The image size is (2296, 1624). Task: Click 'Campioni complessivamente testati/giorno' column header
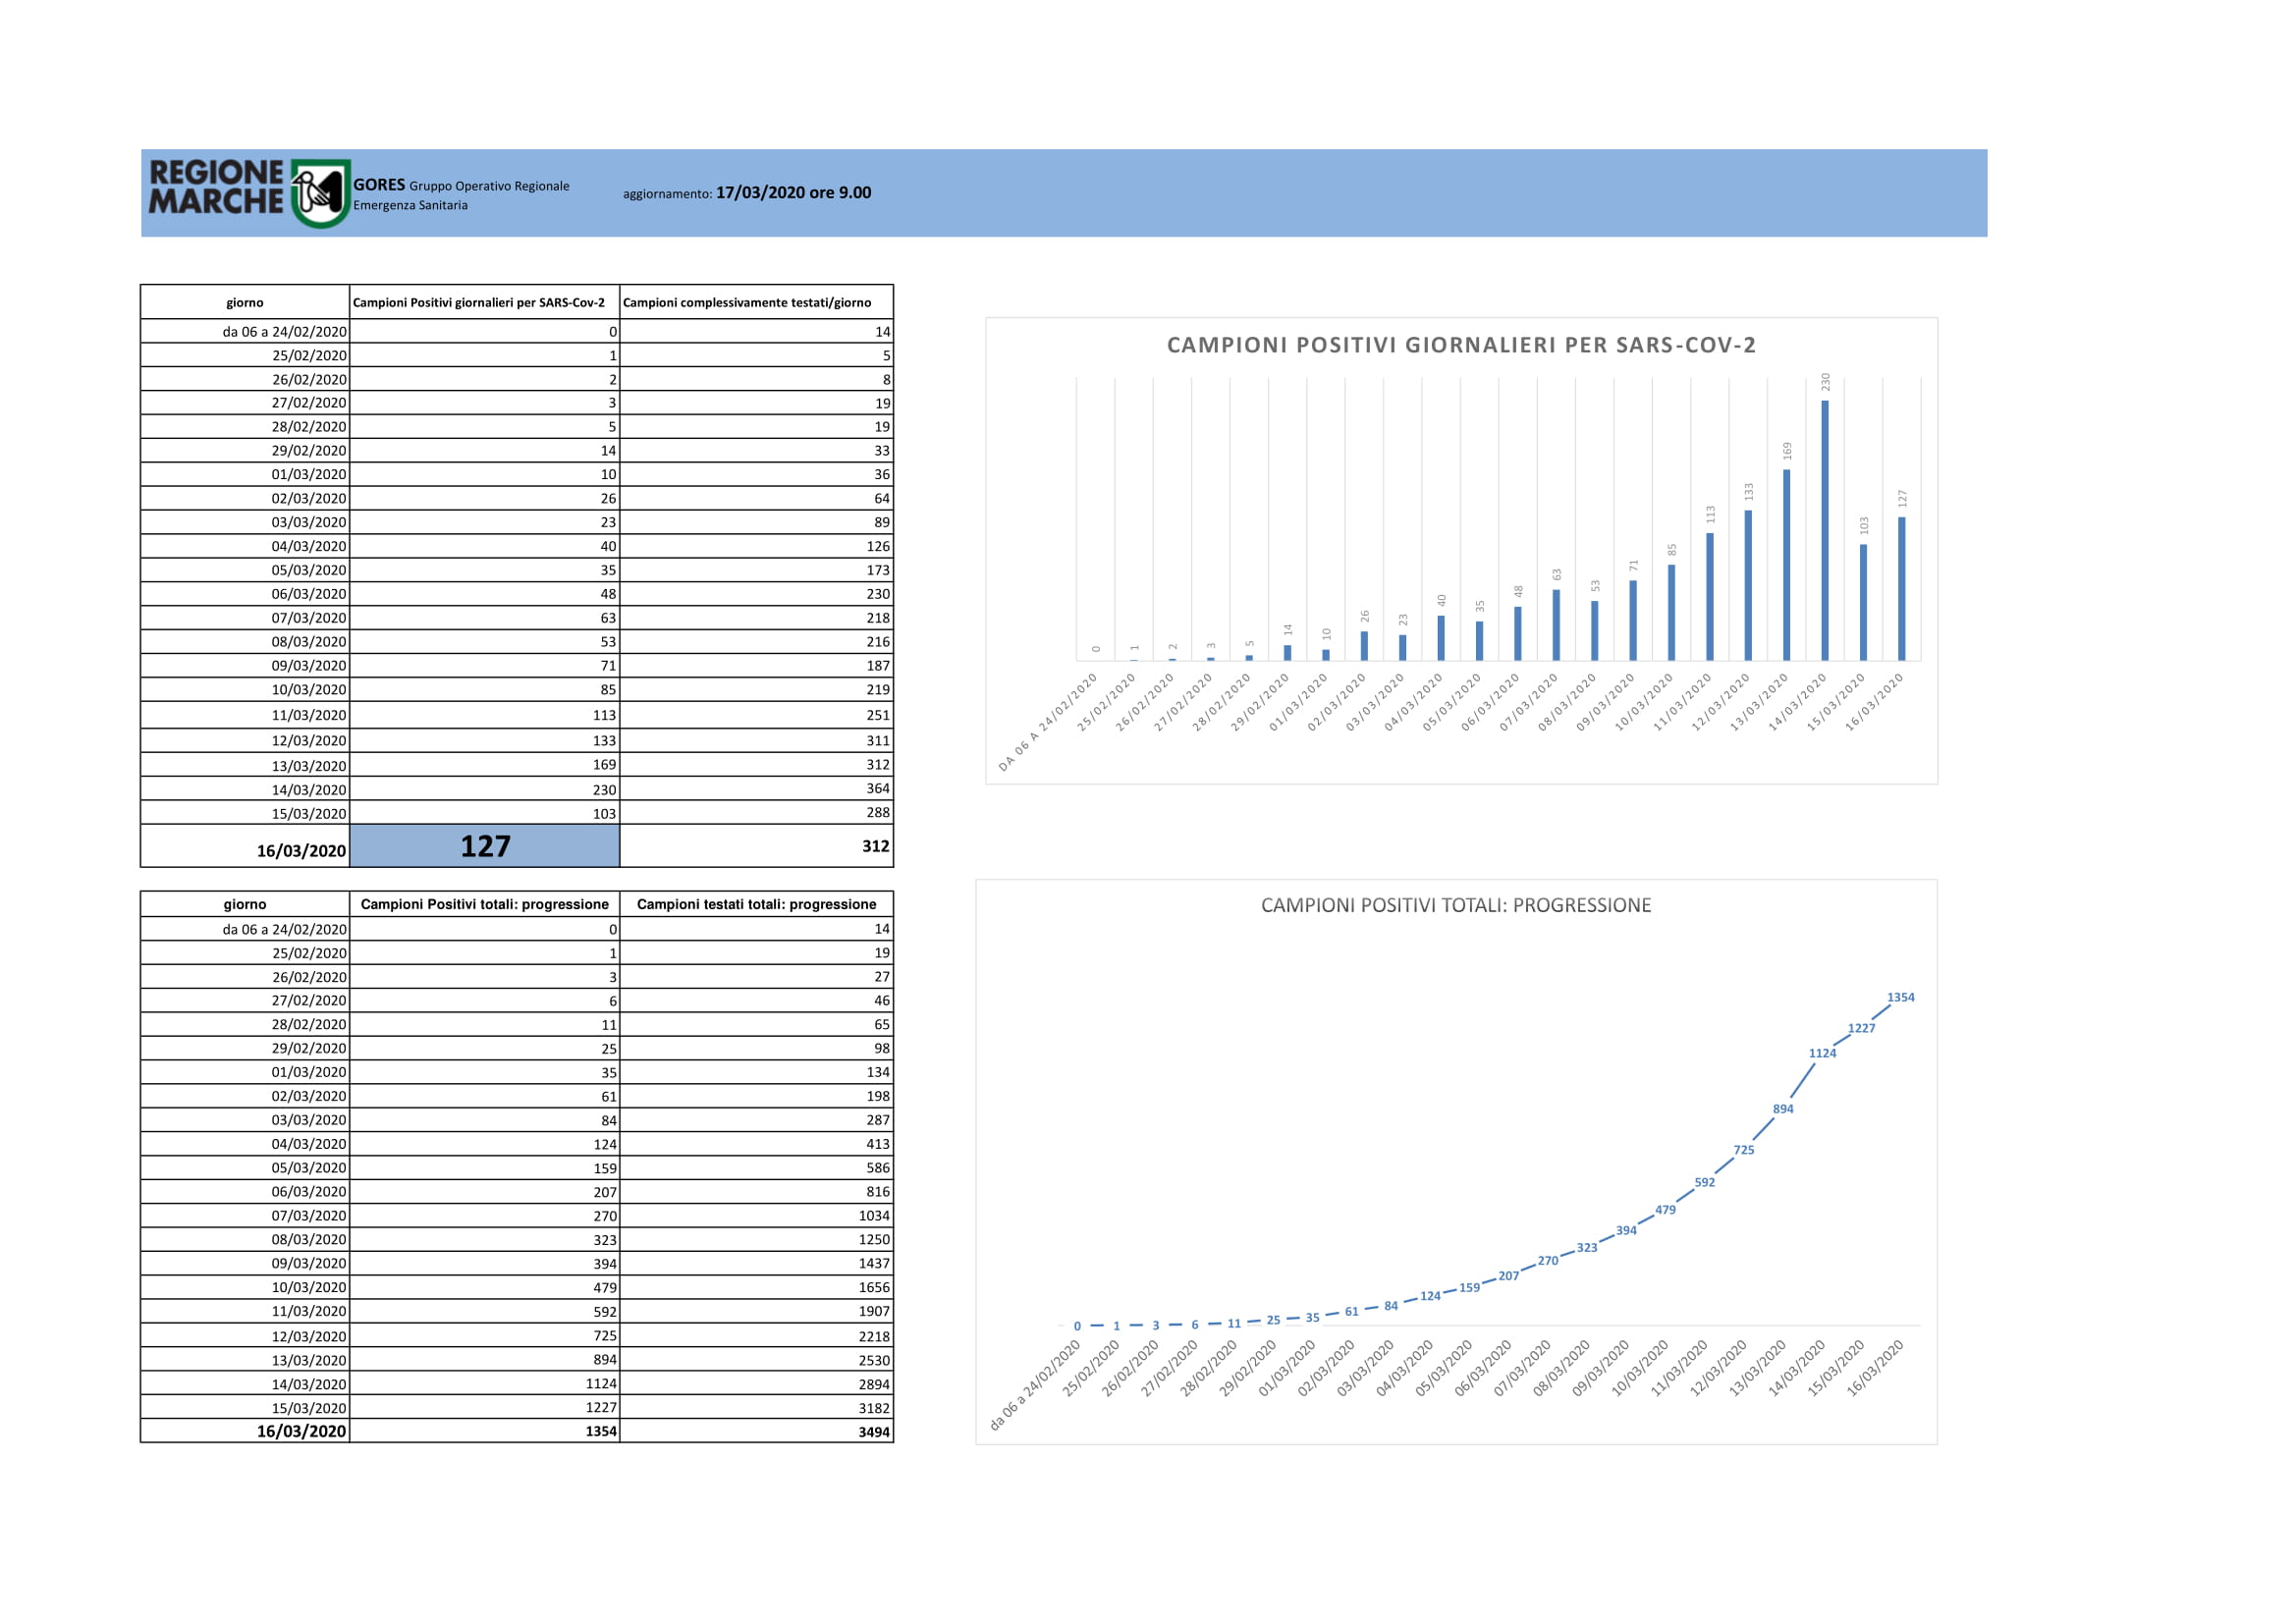click(x=747, y=302)
